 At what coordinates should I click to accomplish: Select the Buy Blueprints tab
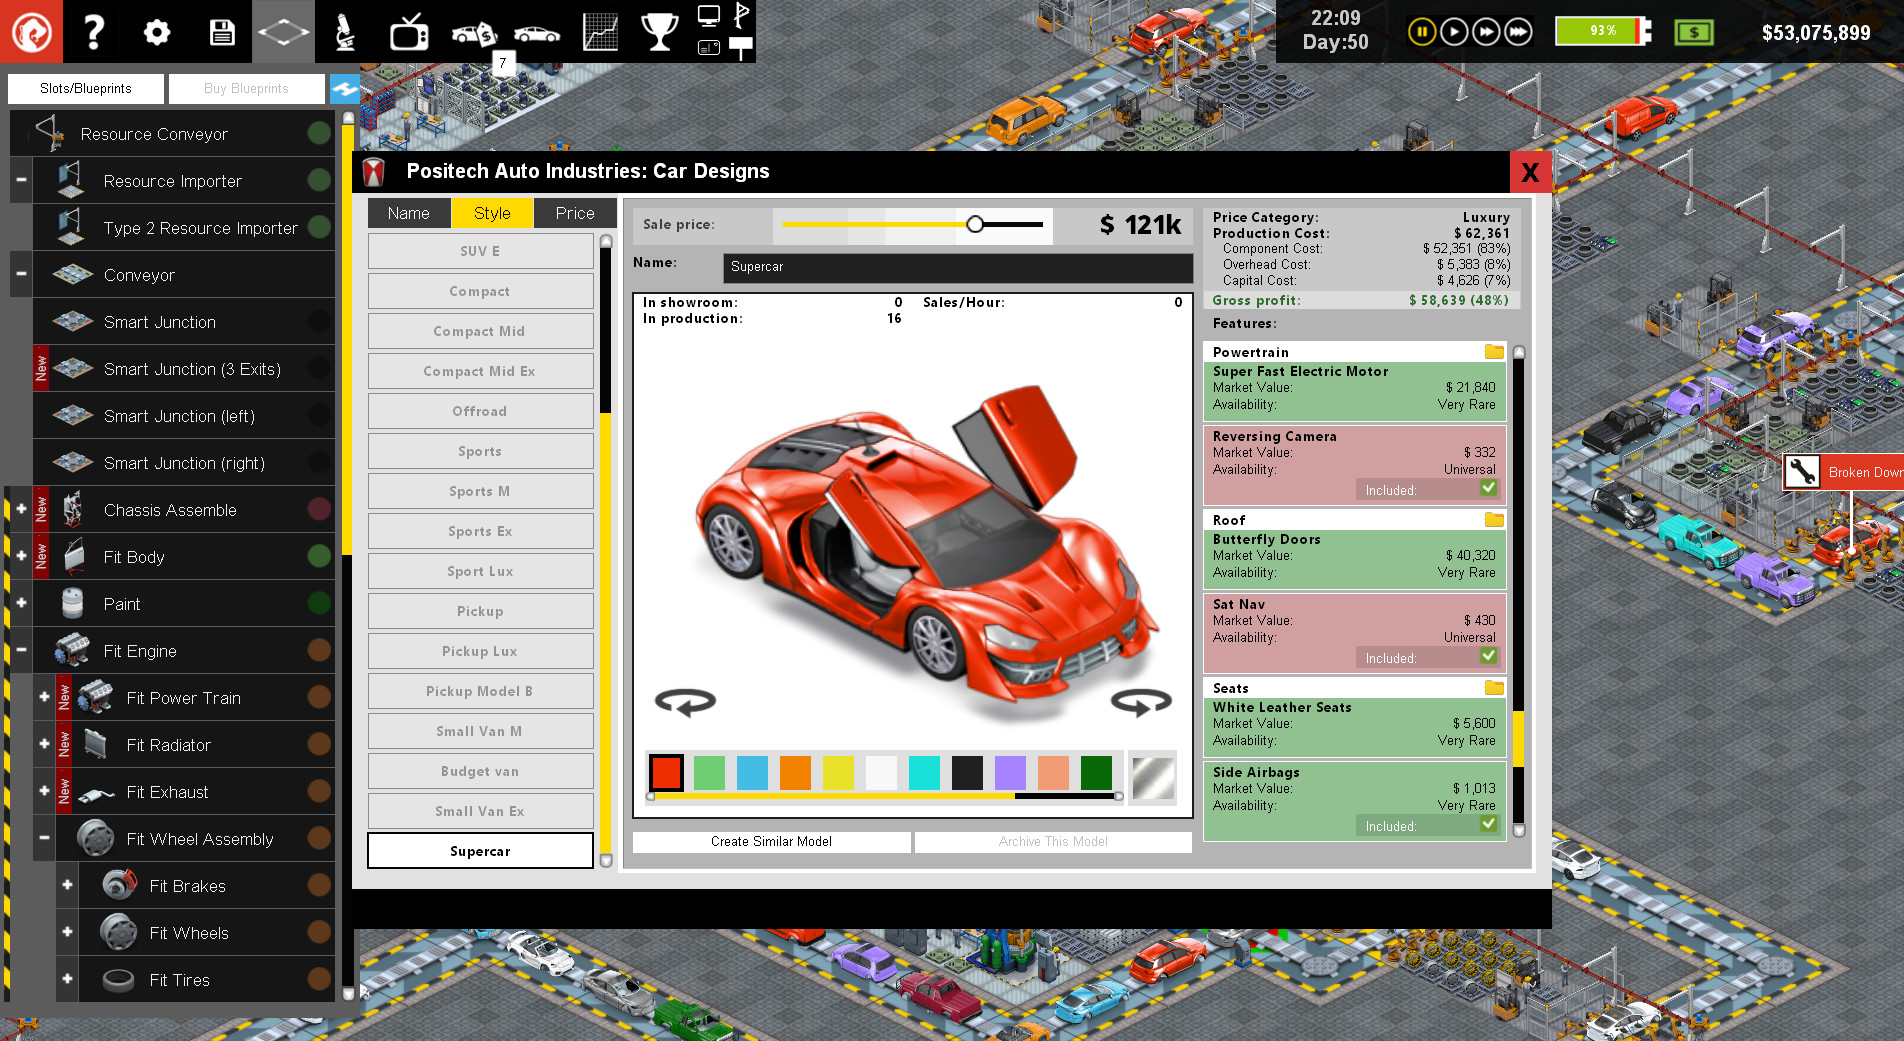point(246,88)
